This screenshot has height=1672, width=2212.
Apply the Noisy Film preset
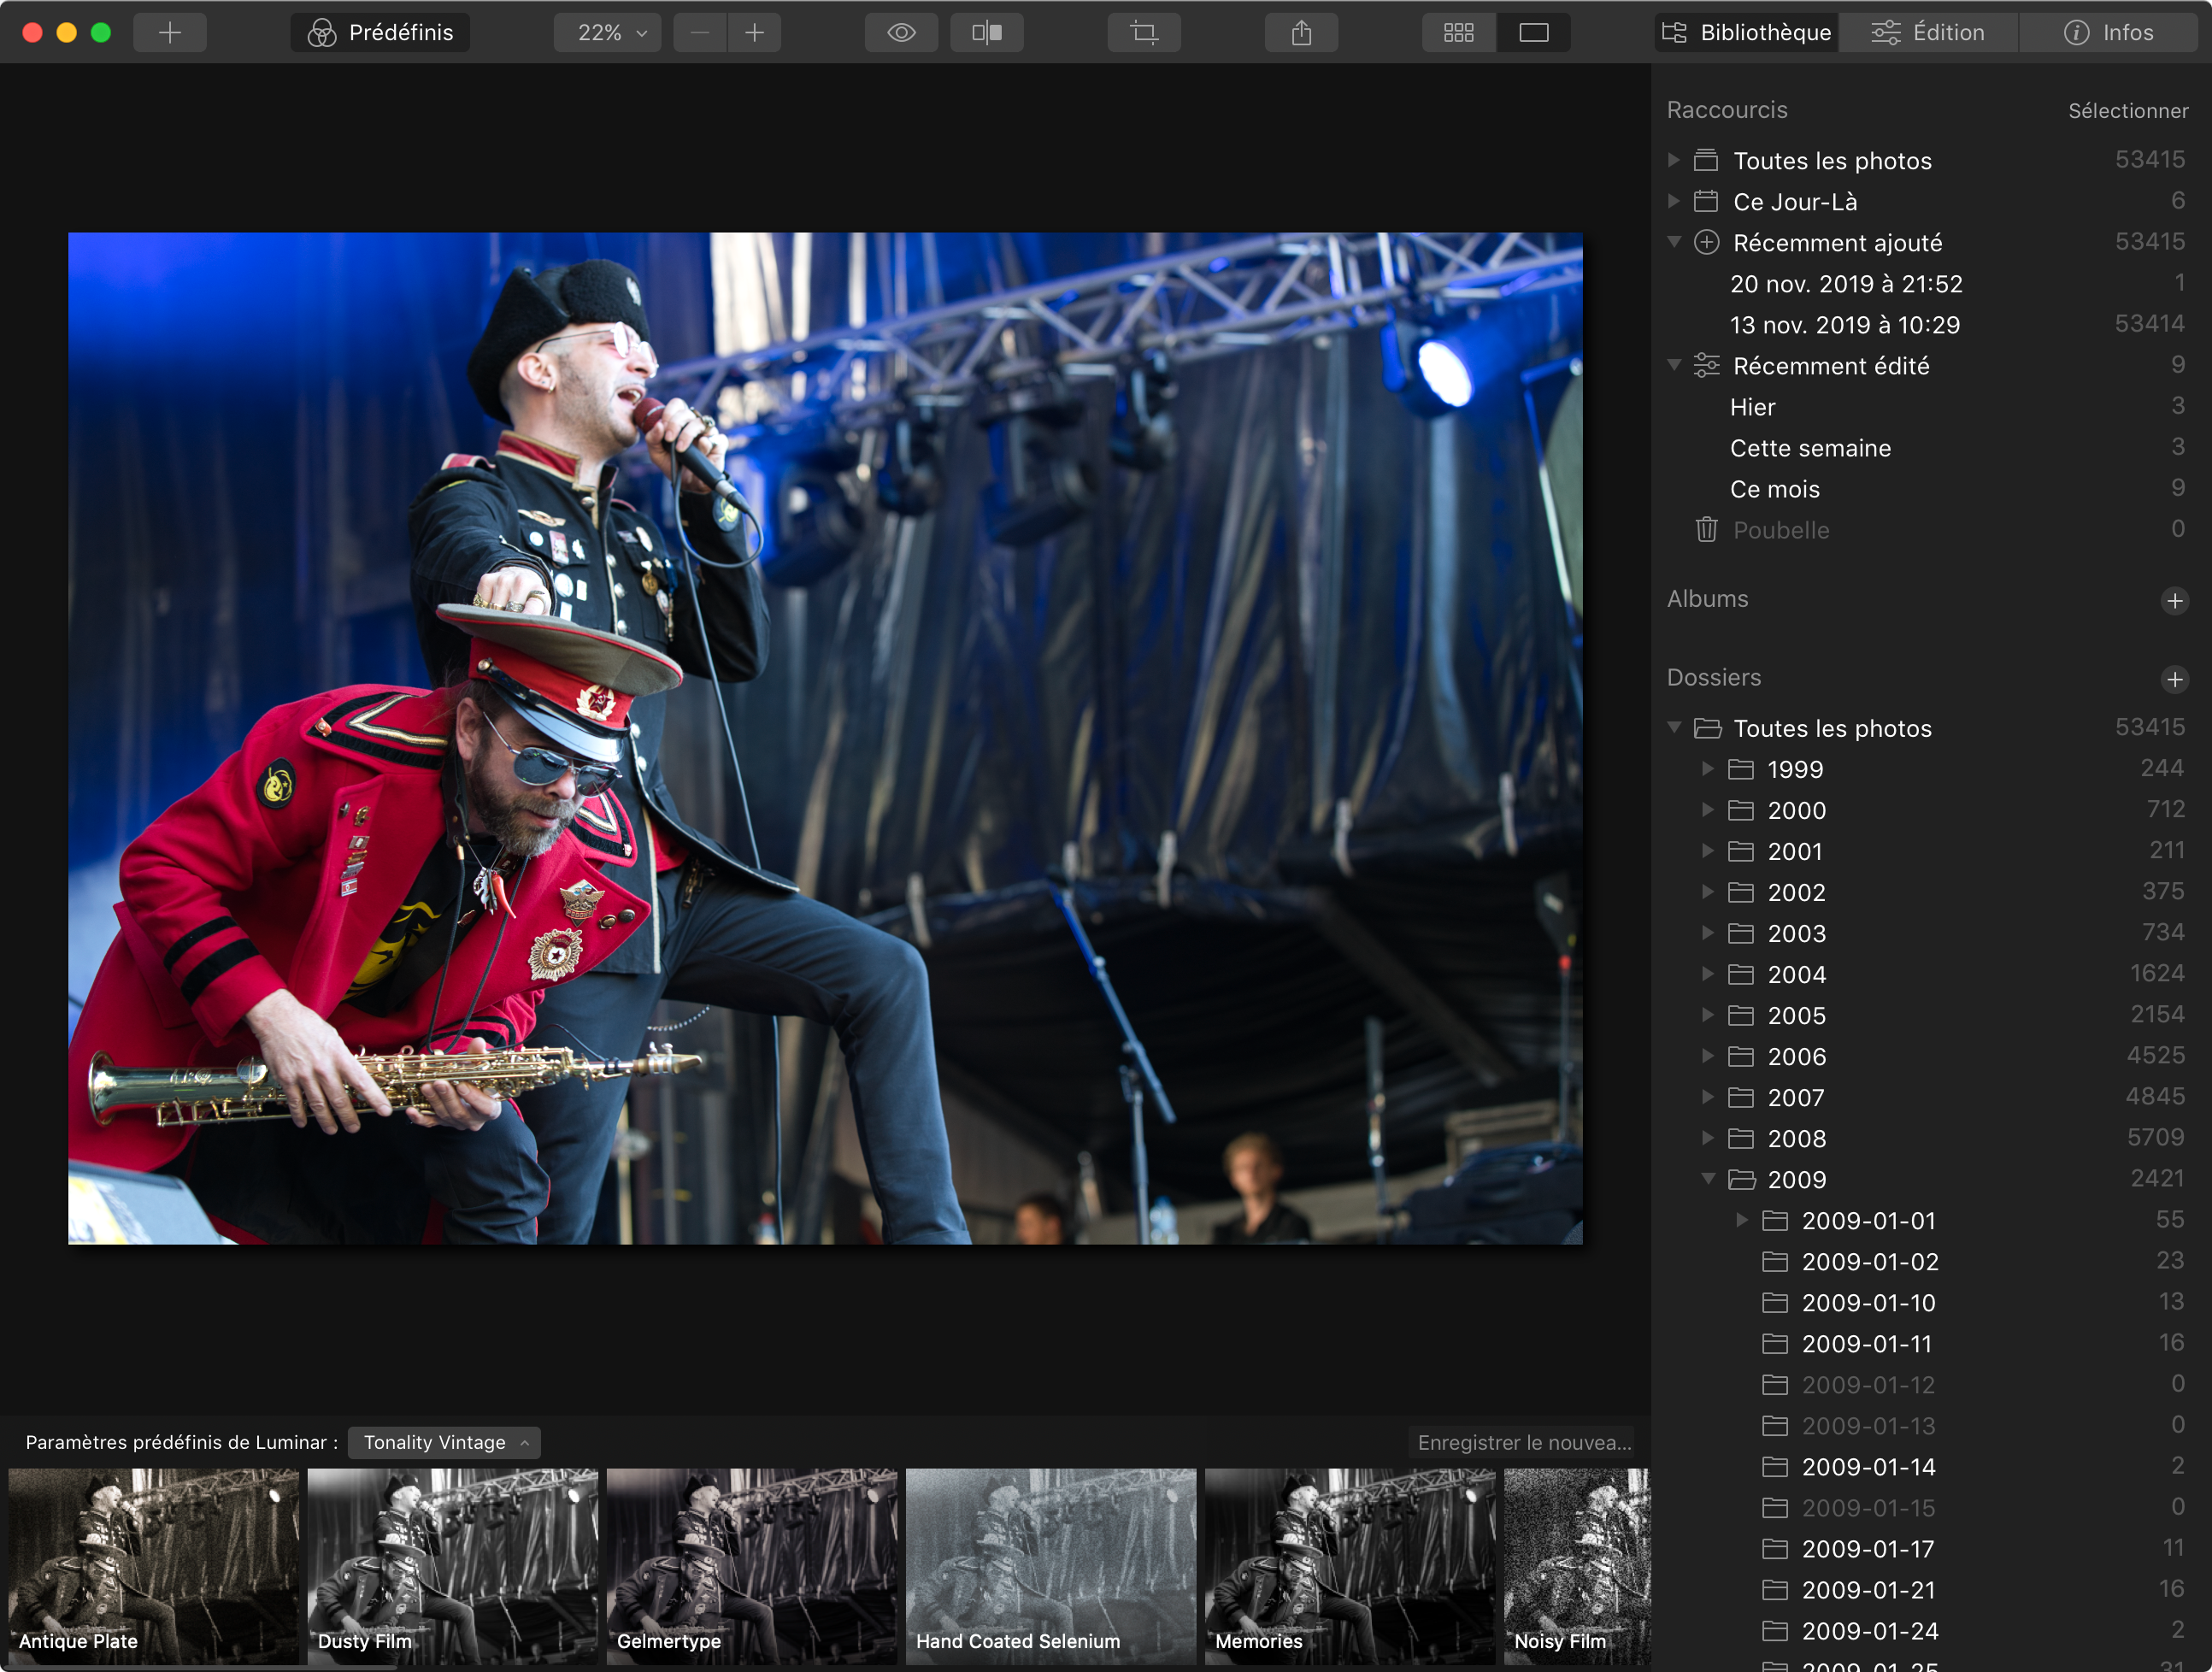click(1576, 1565)
